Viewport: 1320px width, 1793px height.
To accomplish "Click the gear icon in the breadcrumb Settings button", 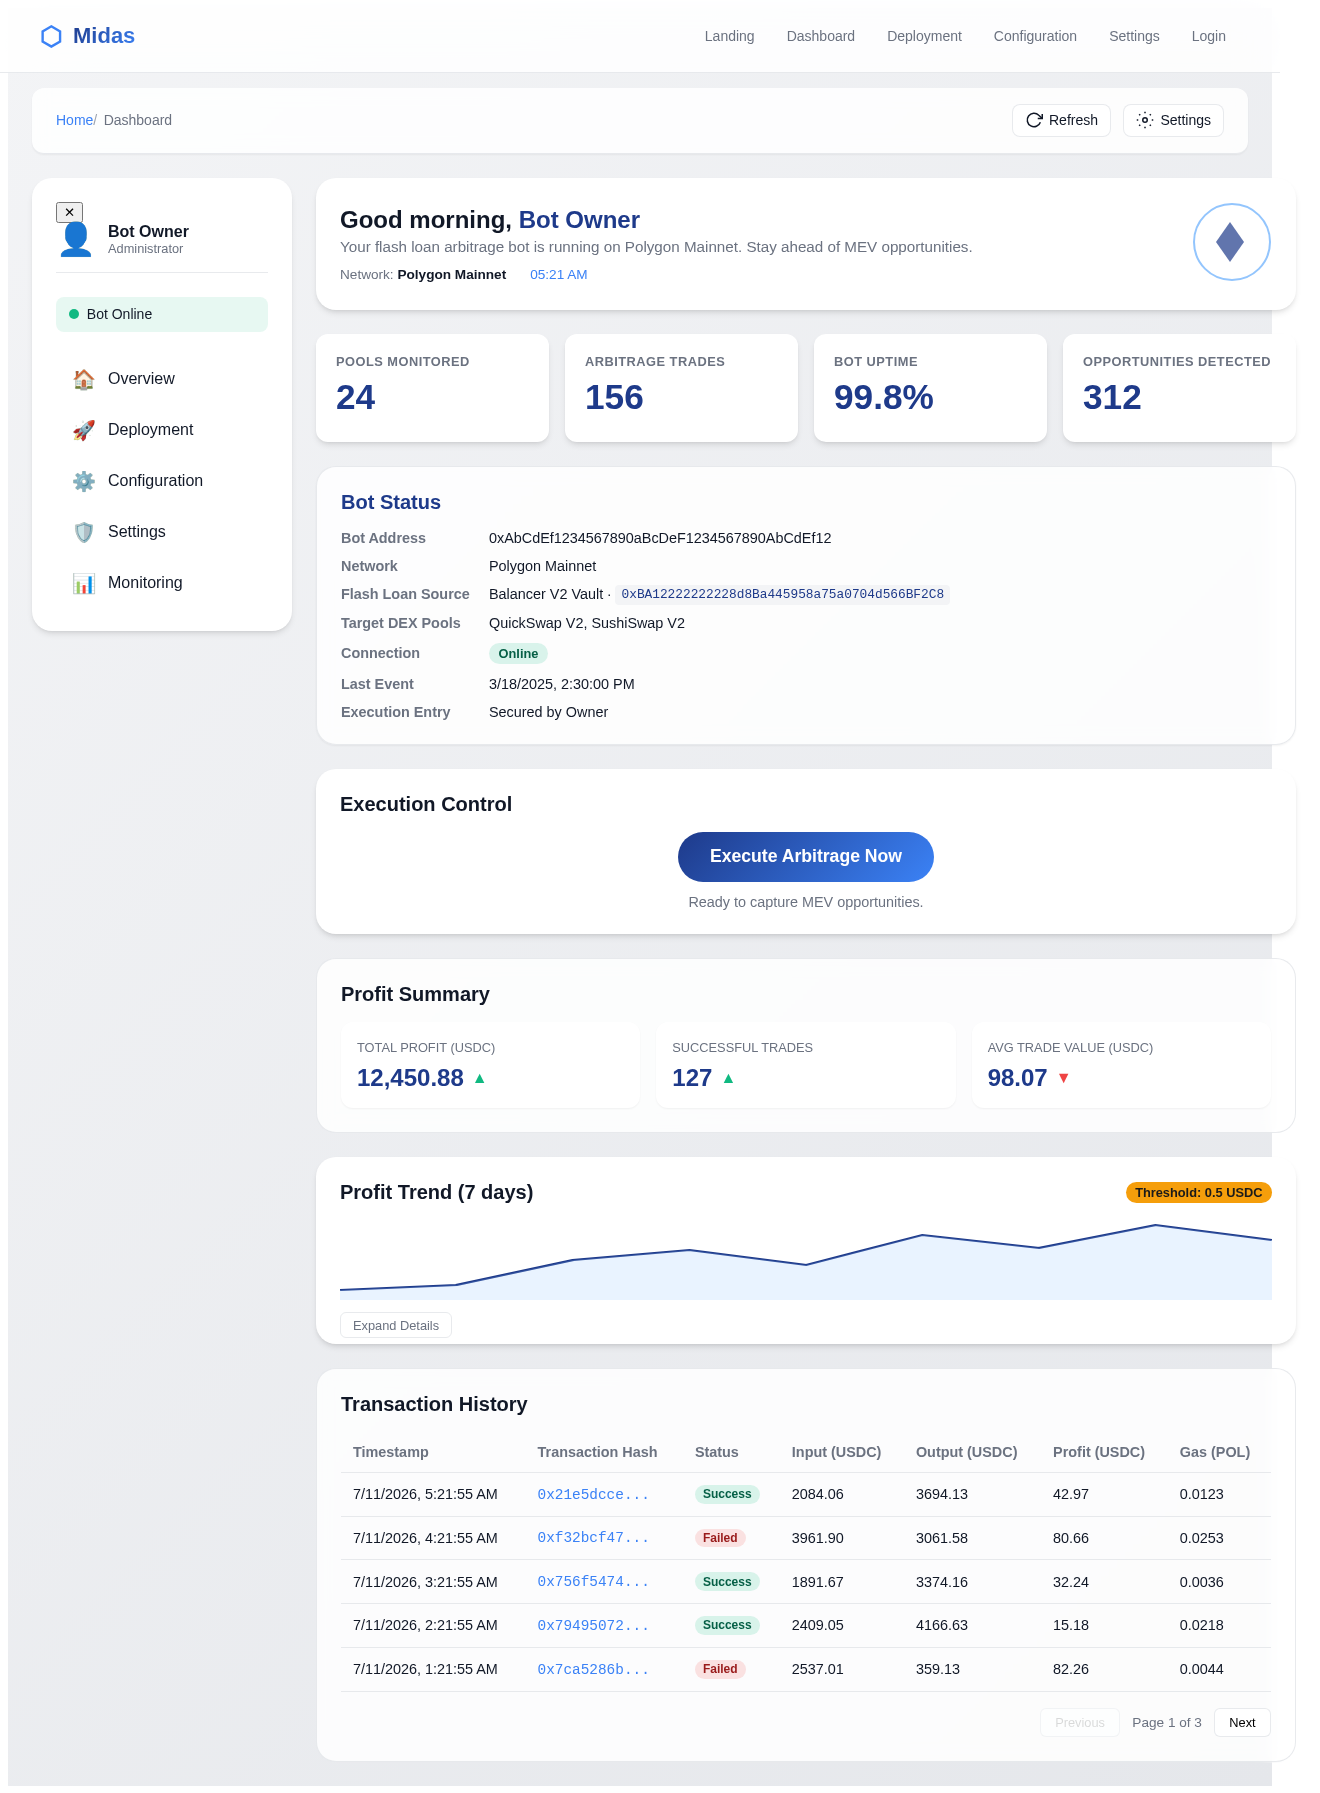I will tap(1145, 120).
